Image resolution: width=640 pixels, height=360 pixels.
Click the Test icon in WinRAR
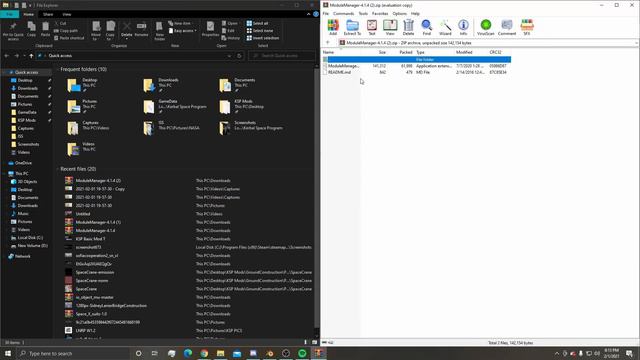tap(372, 27)
